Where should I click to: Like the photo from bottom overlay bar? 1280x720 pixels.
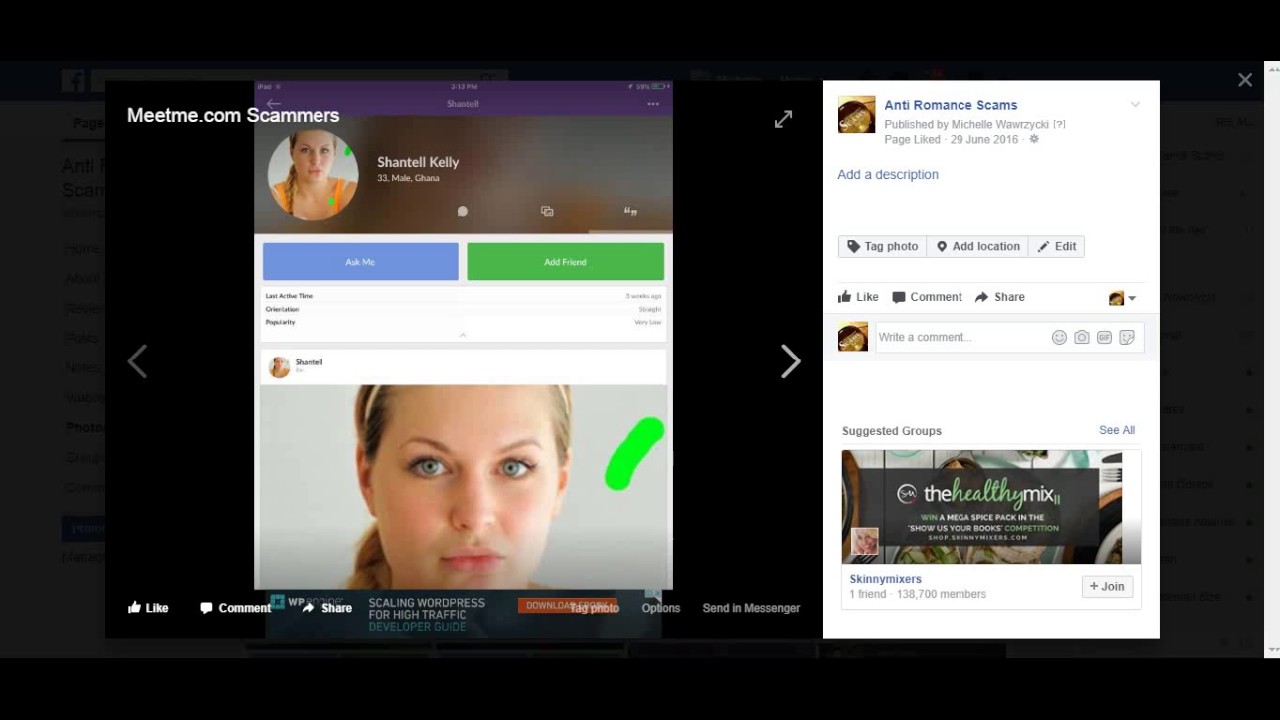tap(148, 608)
